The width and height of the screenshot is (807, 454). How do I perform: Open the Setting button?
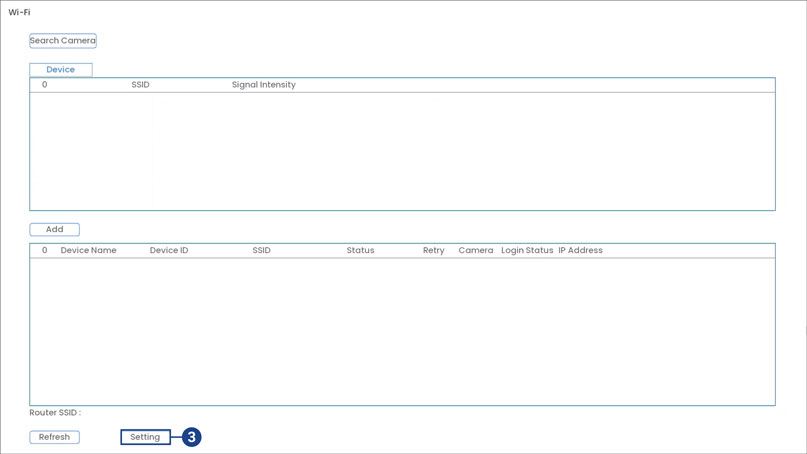coord(145,437)
